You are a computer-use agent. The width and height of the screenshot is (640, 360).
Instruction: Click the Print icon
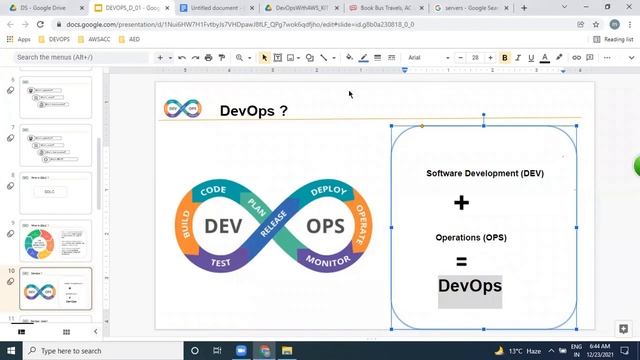(x=209, y=58)
